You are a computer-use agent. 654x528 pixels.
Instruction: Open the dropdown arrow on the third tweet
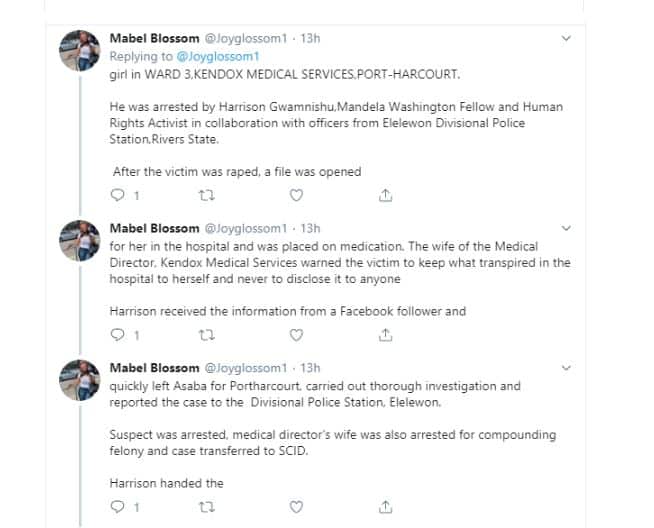[x=565, y=368]
